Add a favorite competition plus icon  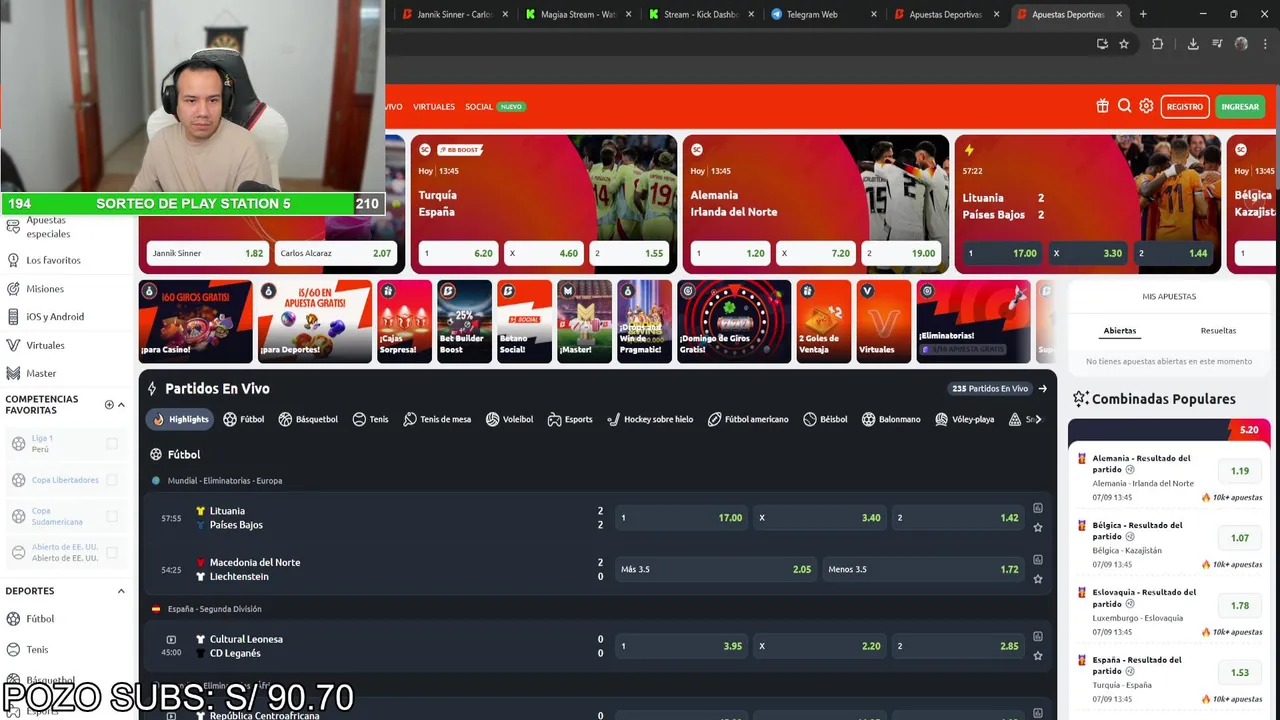tap(109, 405)
